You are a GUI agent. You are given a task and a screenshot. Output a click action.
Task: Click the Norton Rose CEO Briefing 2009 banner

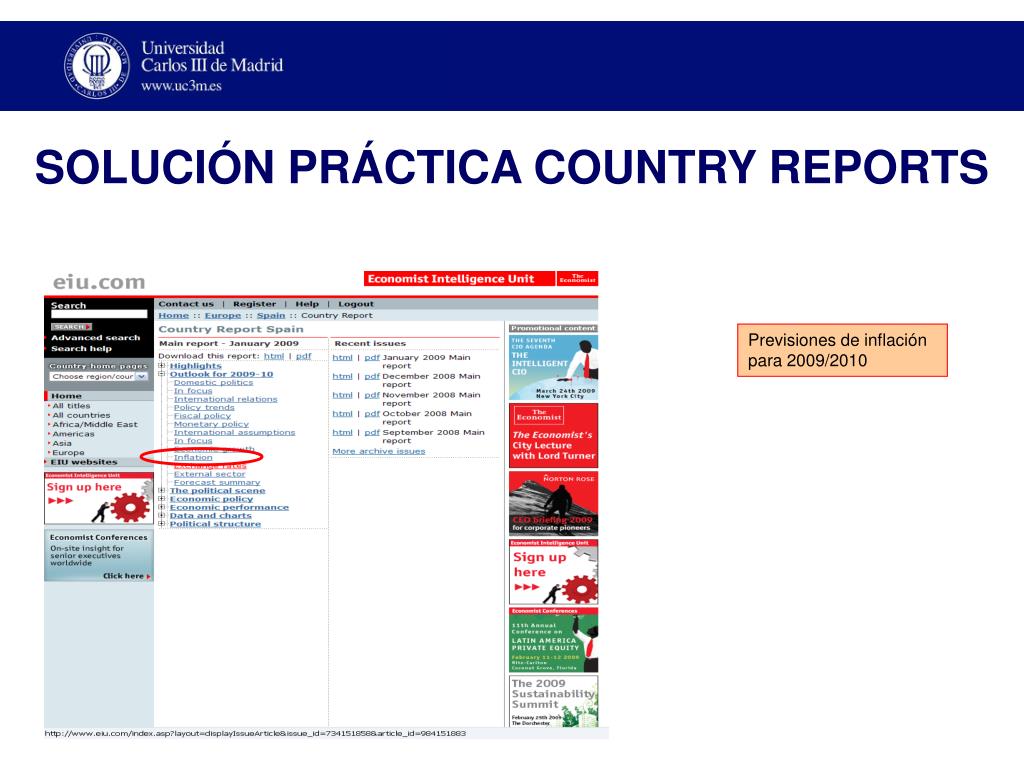click(x=553, y=503)
